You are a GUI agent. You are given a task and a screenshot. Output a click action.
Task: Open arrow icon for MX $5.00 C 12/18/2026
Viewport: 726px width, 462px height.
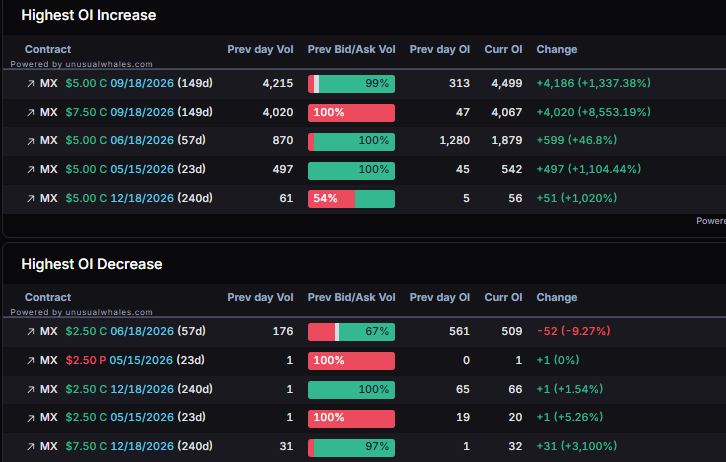tap(31, 199)
